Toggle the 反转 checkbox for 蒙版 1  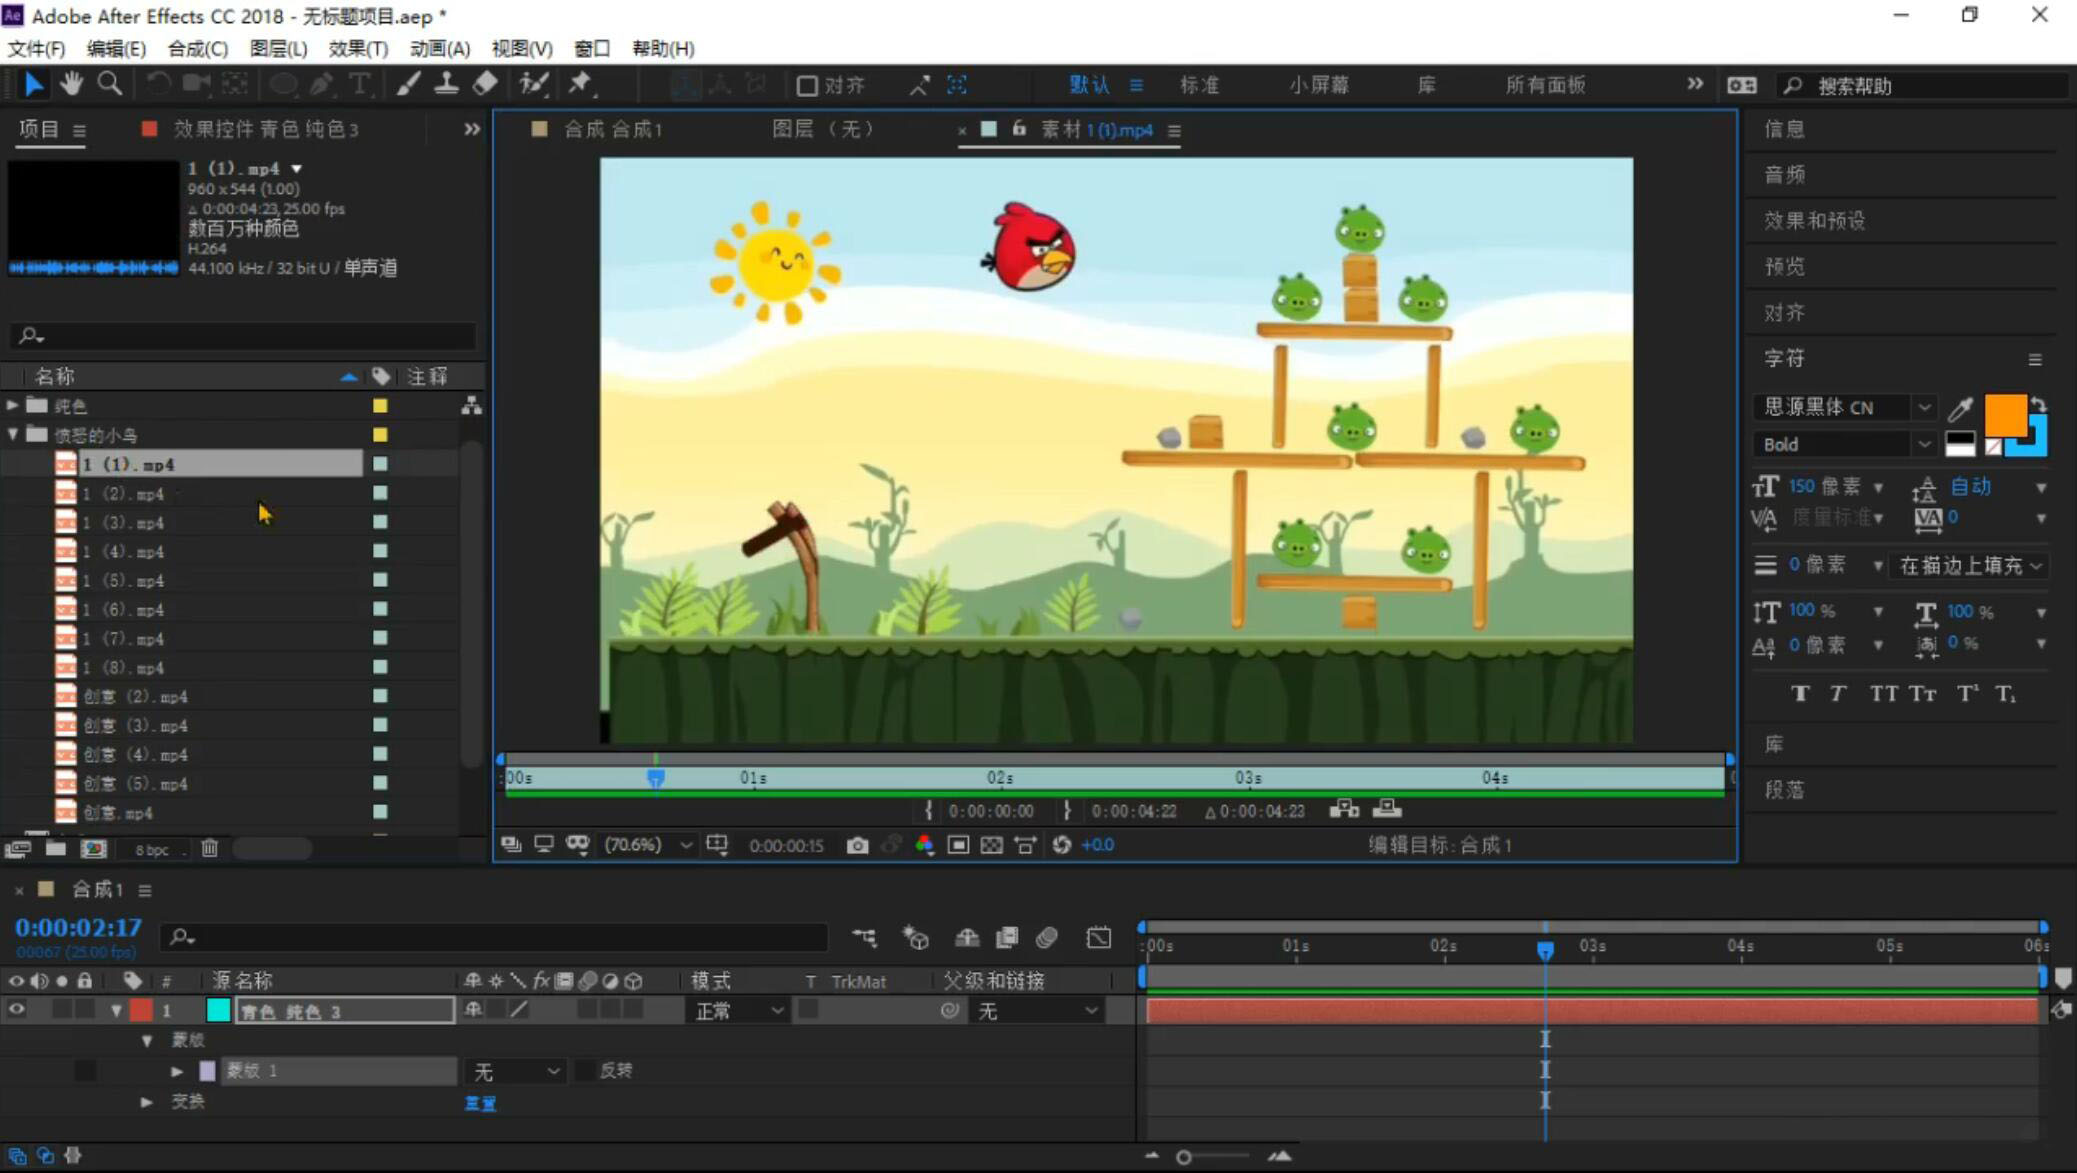click(586, 1071)
